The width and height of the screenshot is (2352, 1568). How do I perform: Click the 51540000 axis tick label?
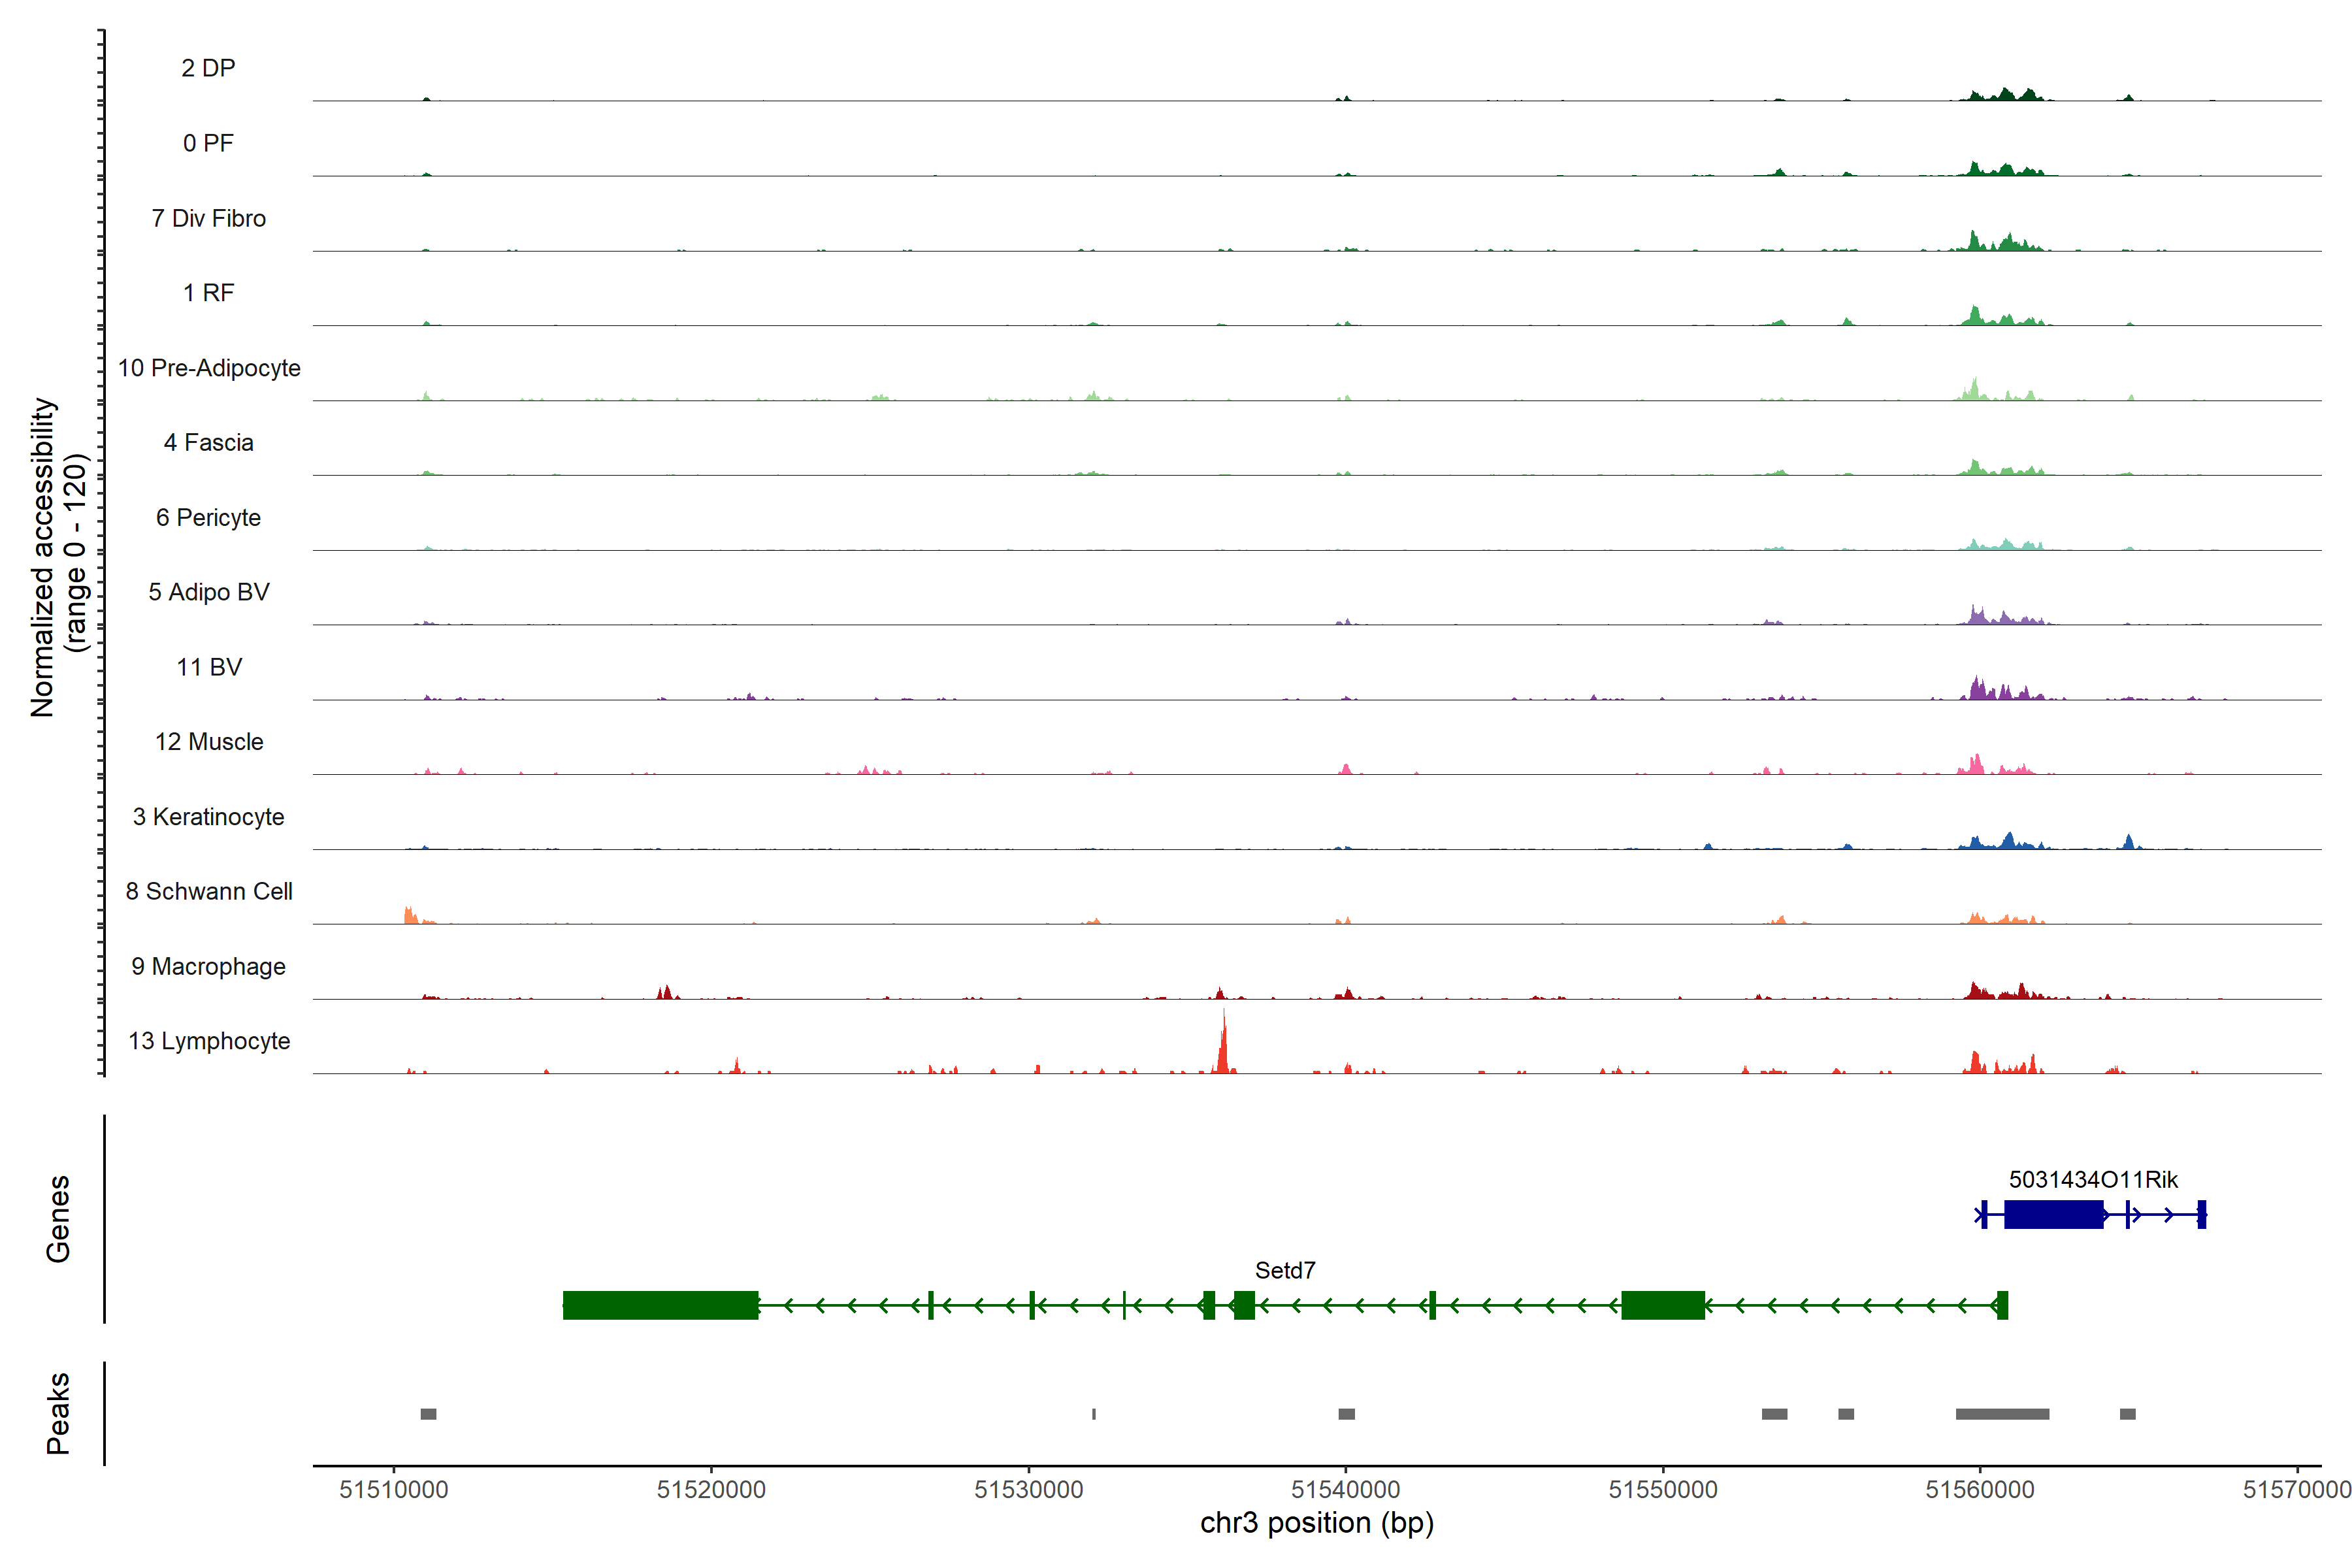coord(1346,1489)
